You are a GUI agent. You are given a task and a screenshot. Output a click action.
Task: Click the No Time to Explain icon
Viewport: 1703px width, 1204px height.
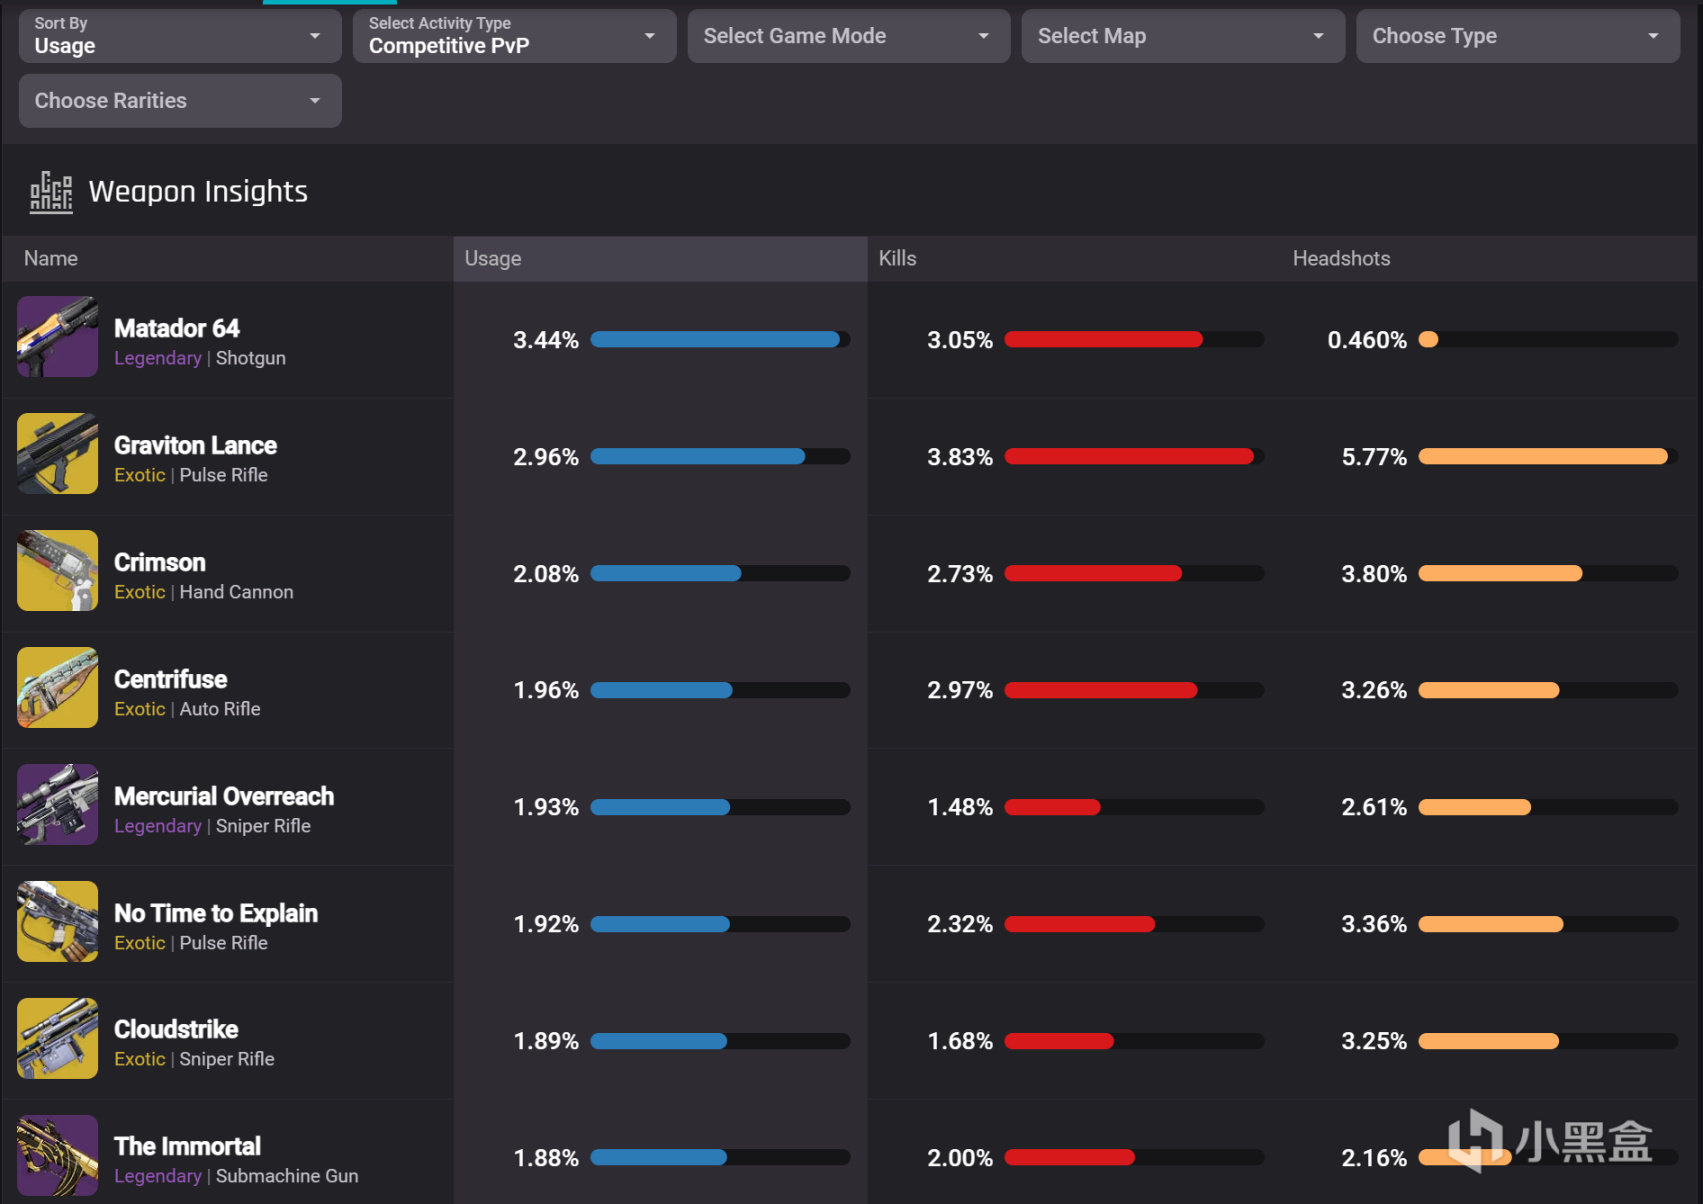(x=57, y=922)
